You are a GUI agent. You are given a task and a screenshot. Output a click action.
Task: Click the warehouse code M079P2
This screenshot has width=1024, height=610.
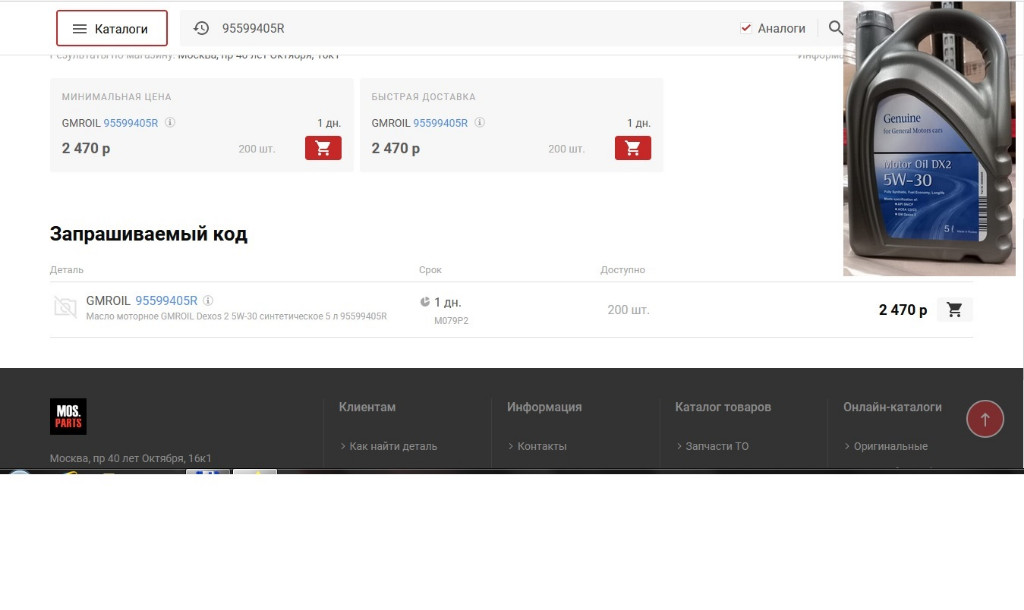click(451, 321)
